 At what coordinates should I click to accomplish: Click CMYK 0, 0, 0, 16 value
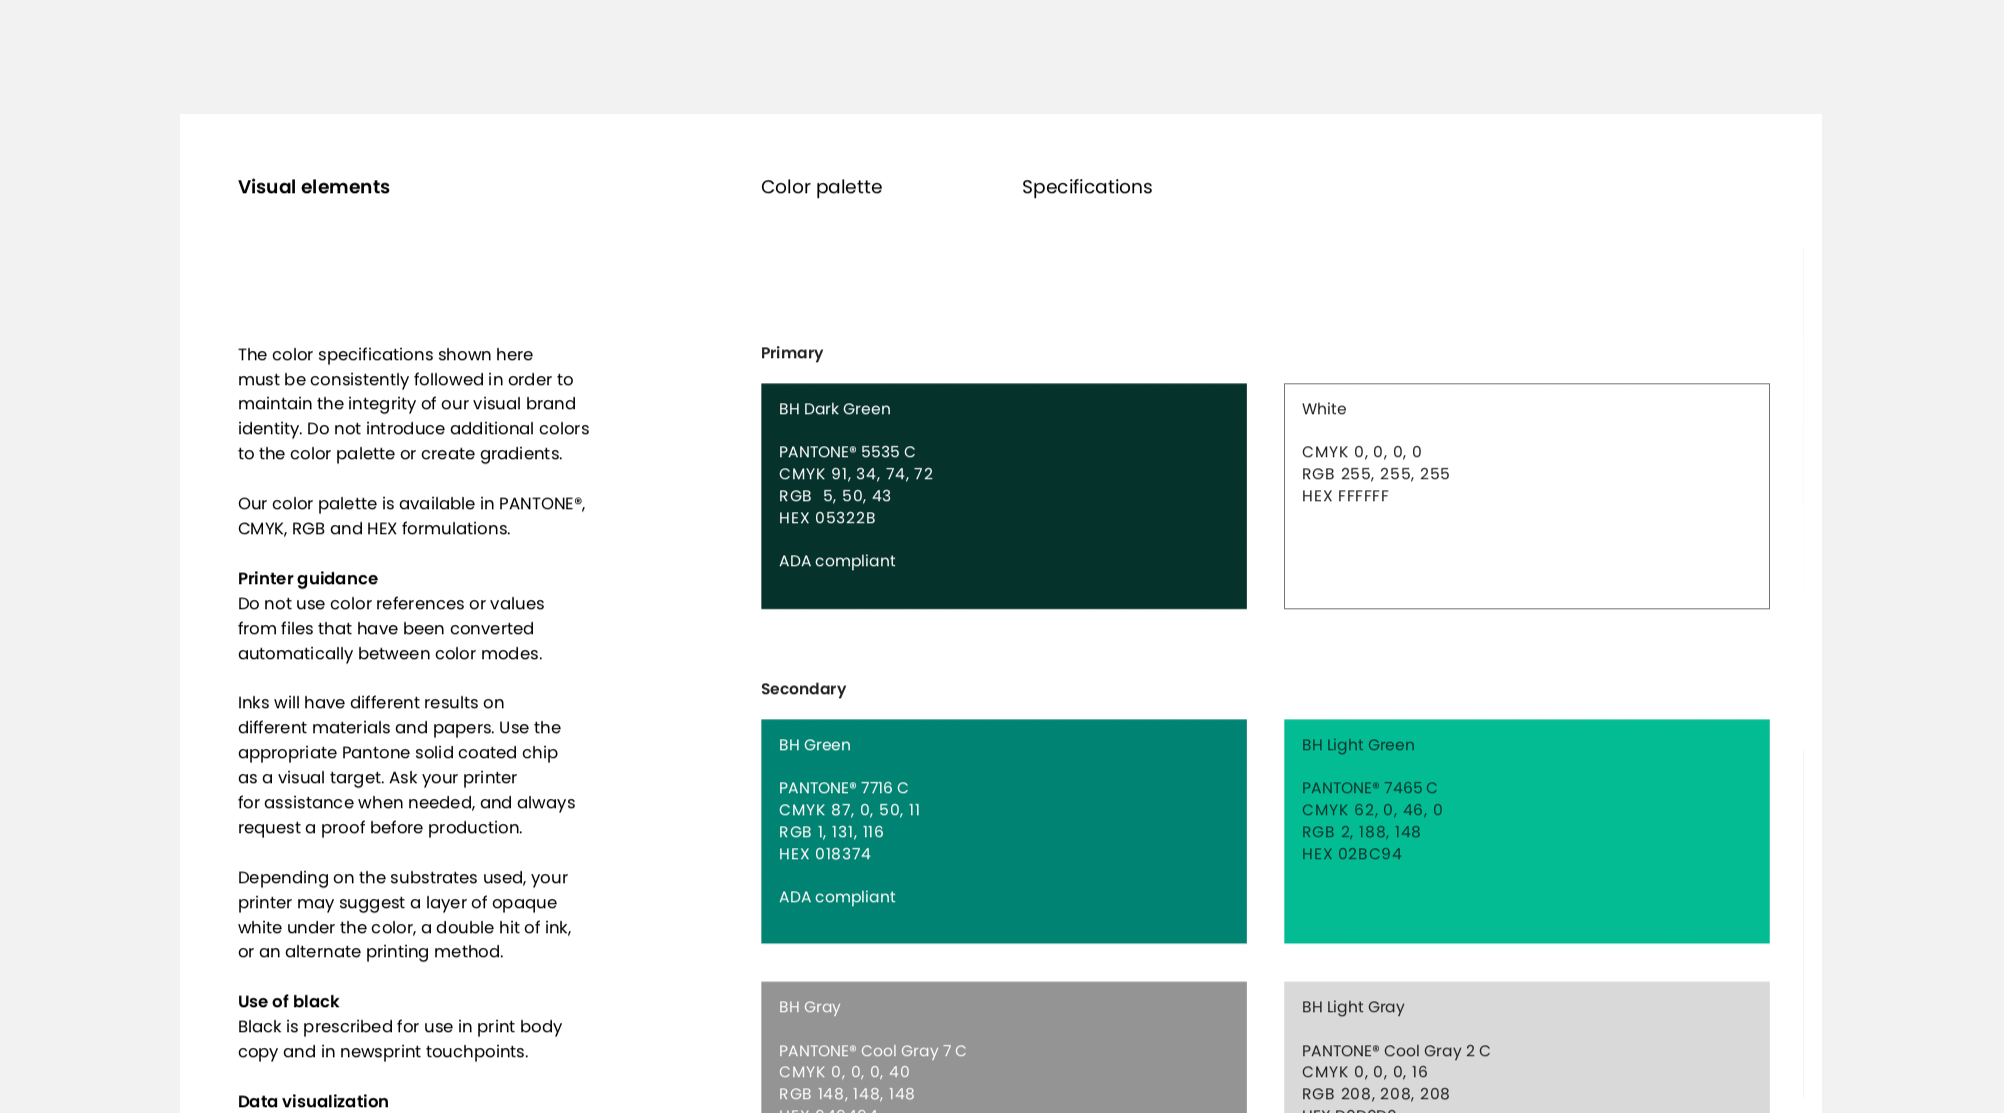[x=1365, y=1072]
